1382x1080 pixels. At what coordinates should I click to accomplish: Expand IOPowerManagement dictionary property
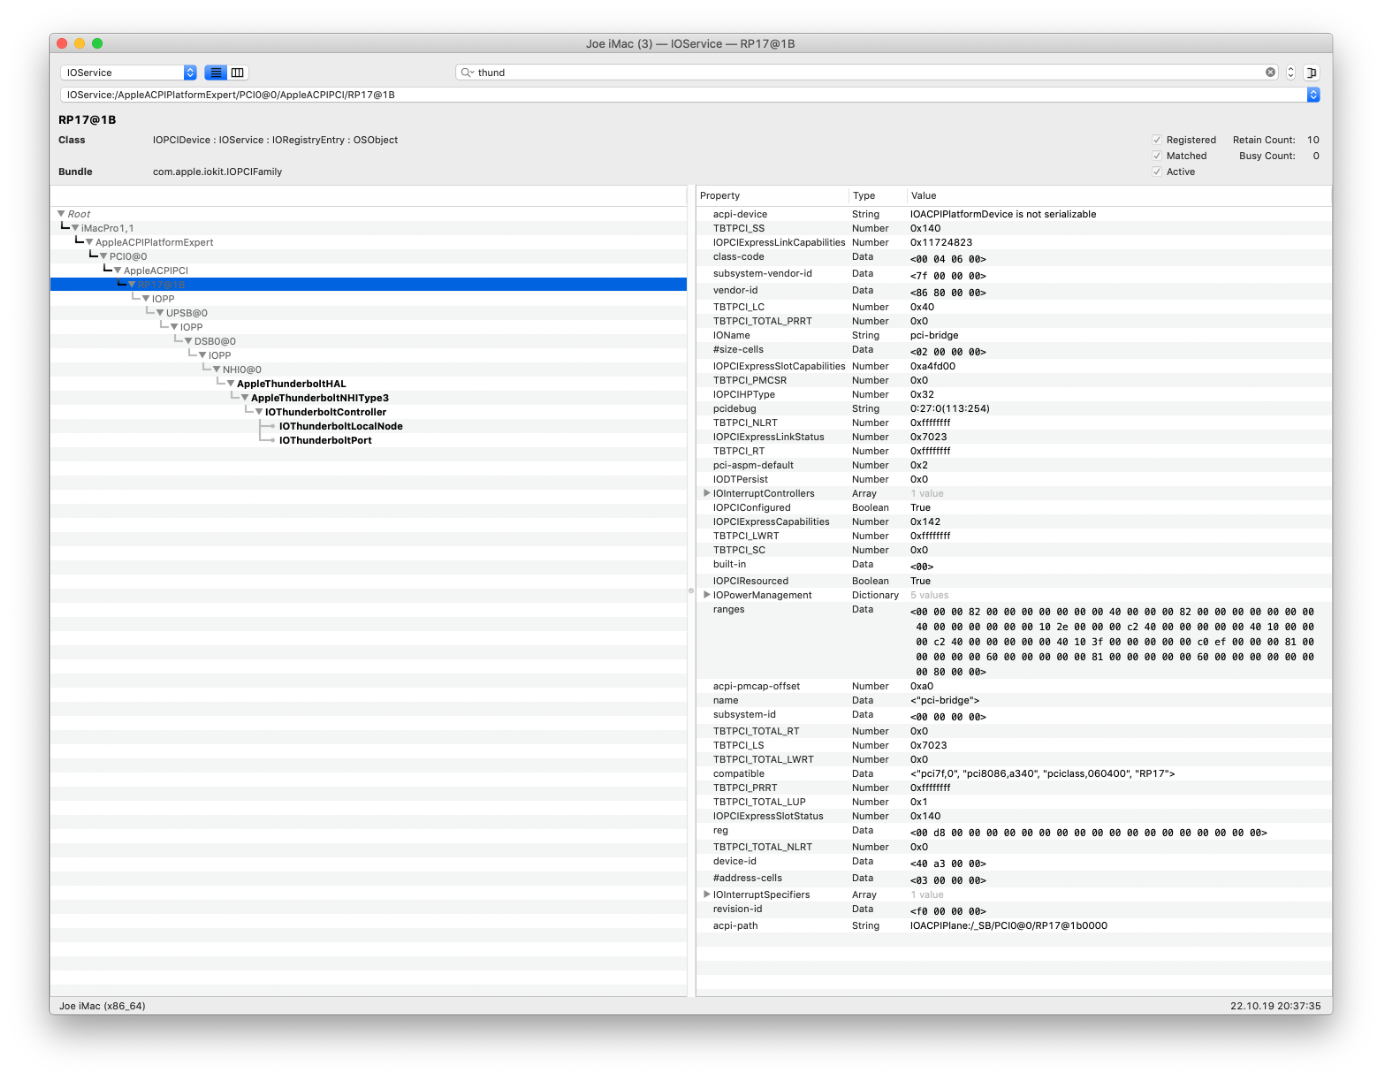pyautogui.click(x=706, y=595)
